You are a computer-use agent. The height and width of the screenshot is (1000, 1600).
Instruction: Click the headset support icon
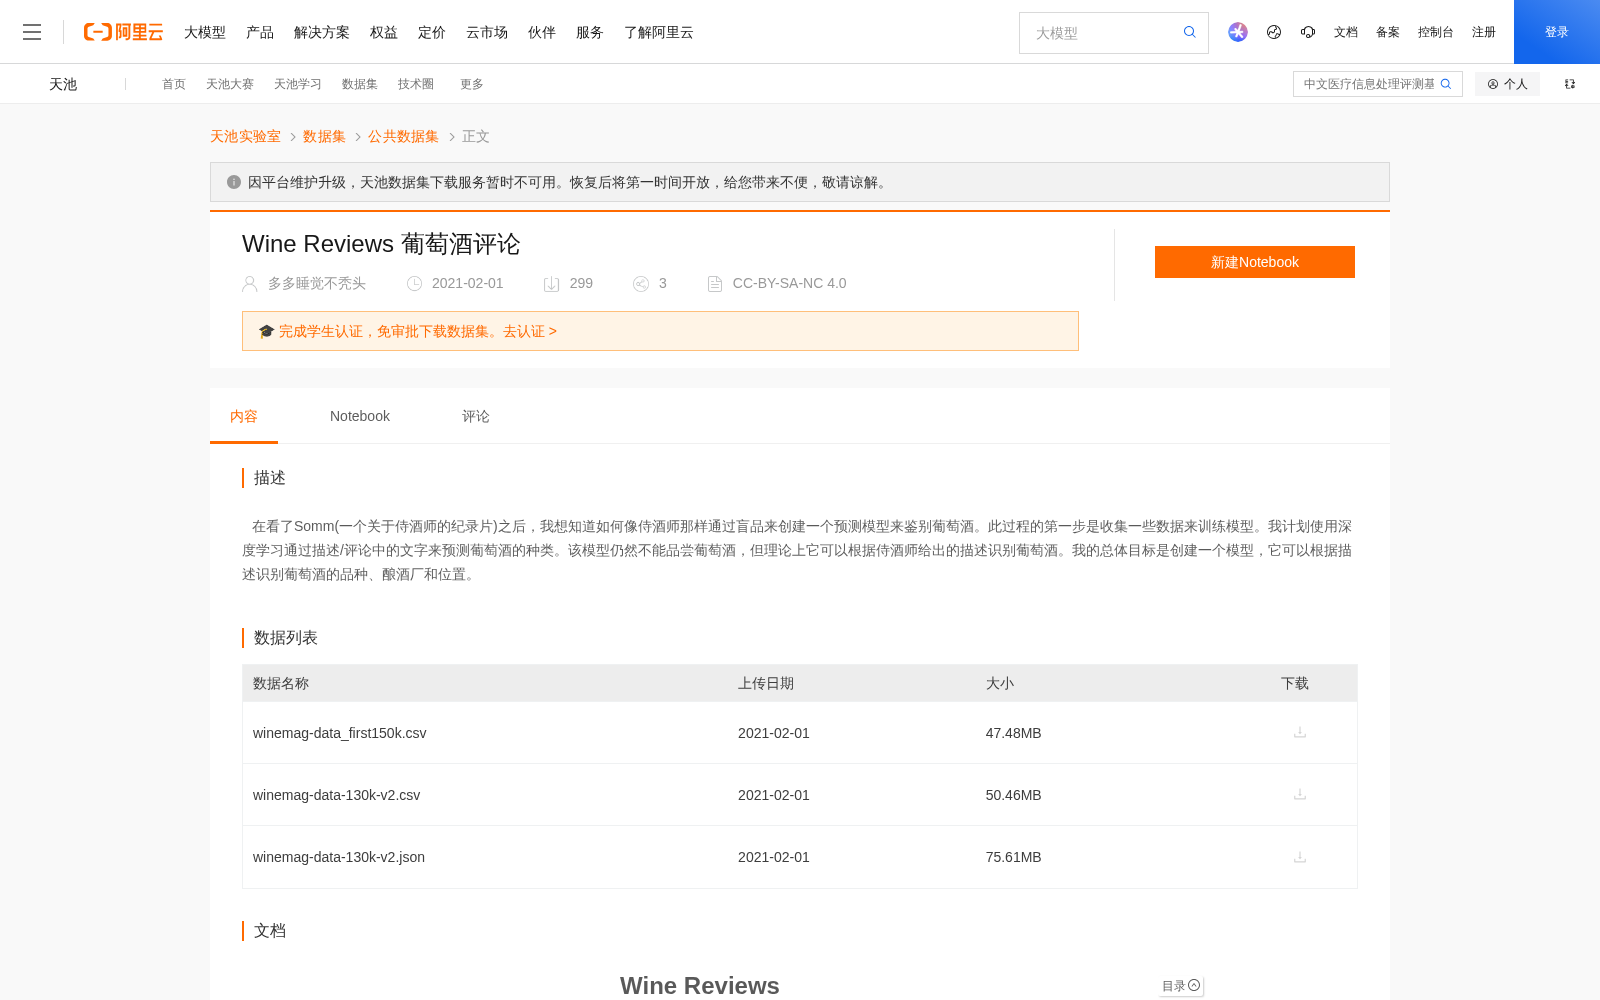pyautogui.click(x=1308, y=32)
